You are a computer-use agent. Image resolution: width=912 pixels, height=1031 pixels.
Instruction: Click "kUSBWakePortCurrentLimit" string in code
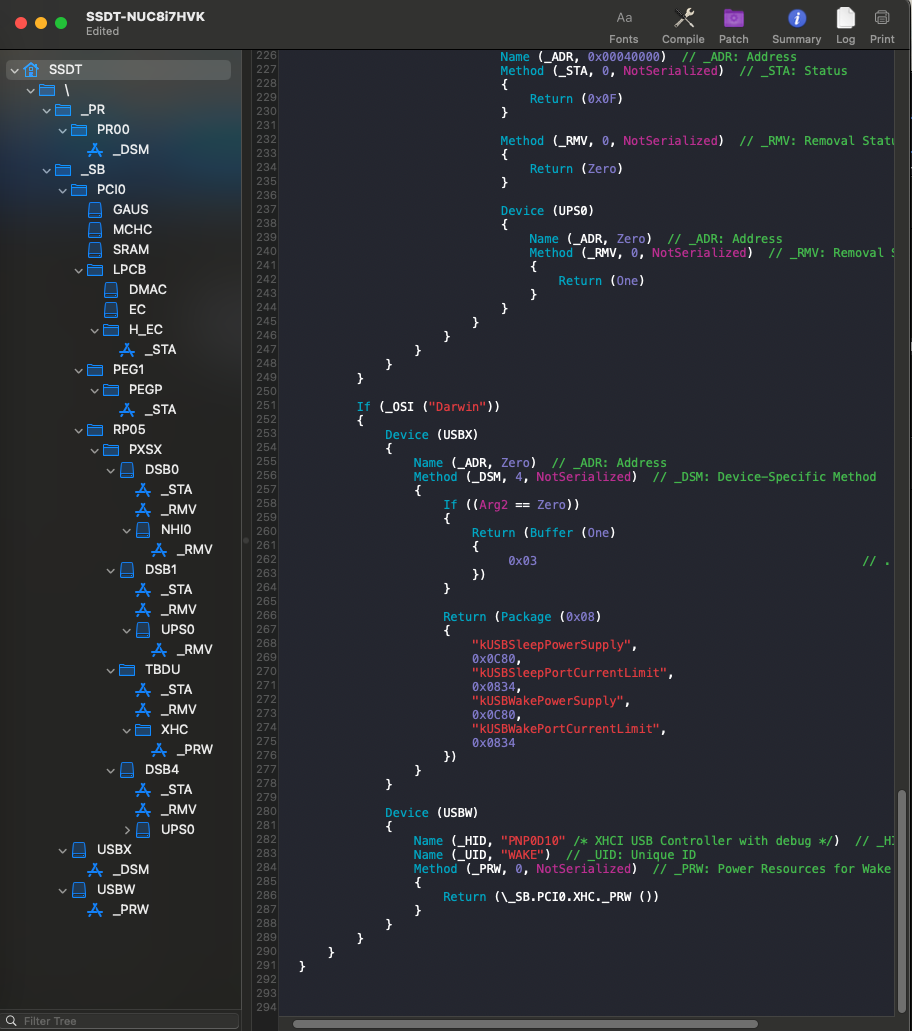pos(566,729)
